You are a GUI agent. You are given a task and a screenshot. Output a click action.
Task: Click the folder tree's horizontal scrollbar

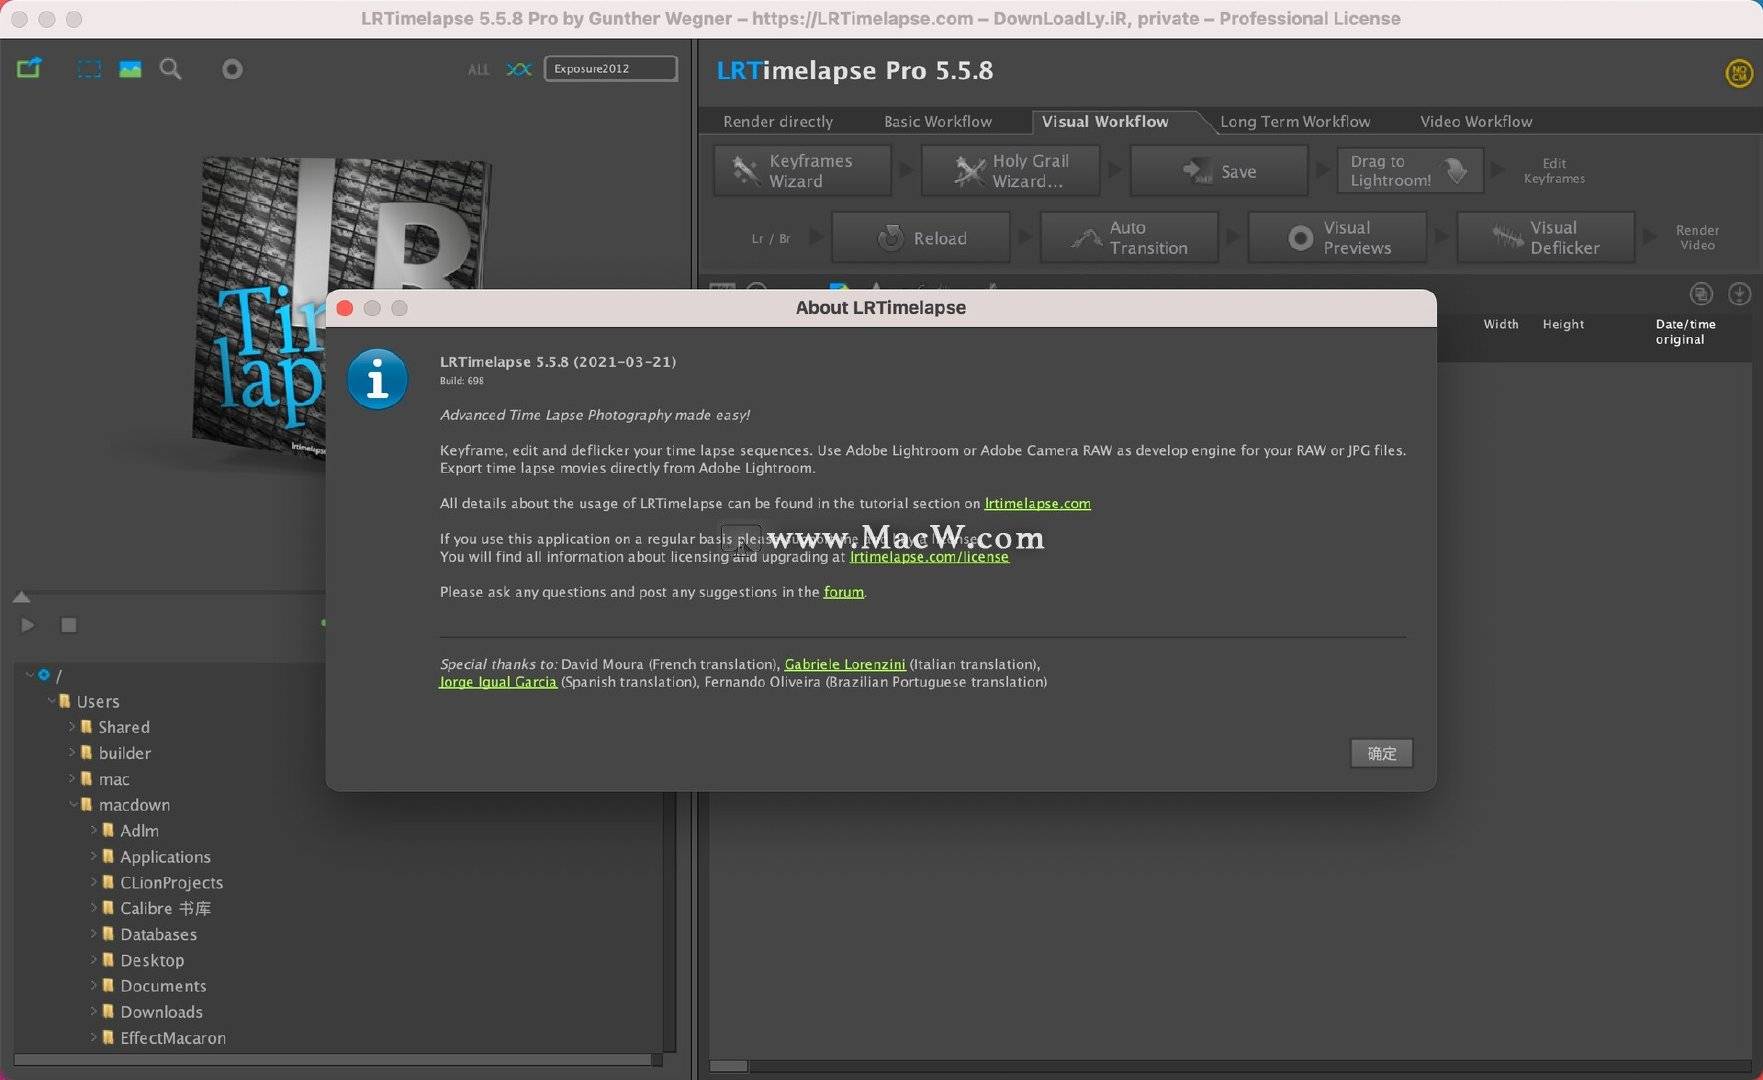333,1059
